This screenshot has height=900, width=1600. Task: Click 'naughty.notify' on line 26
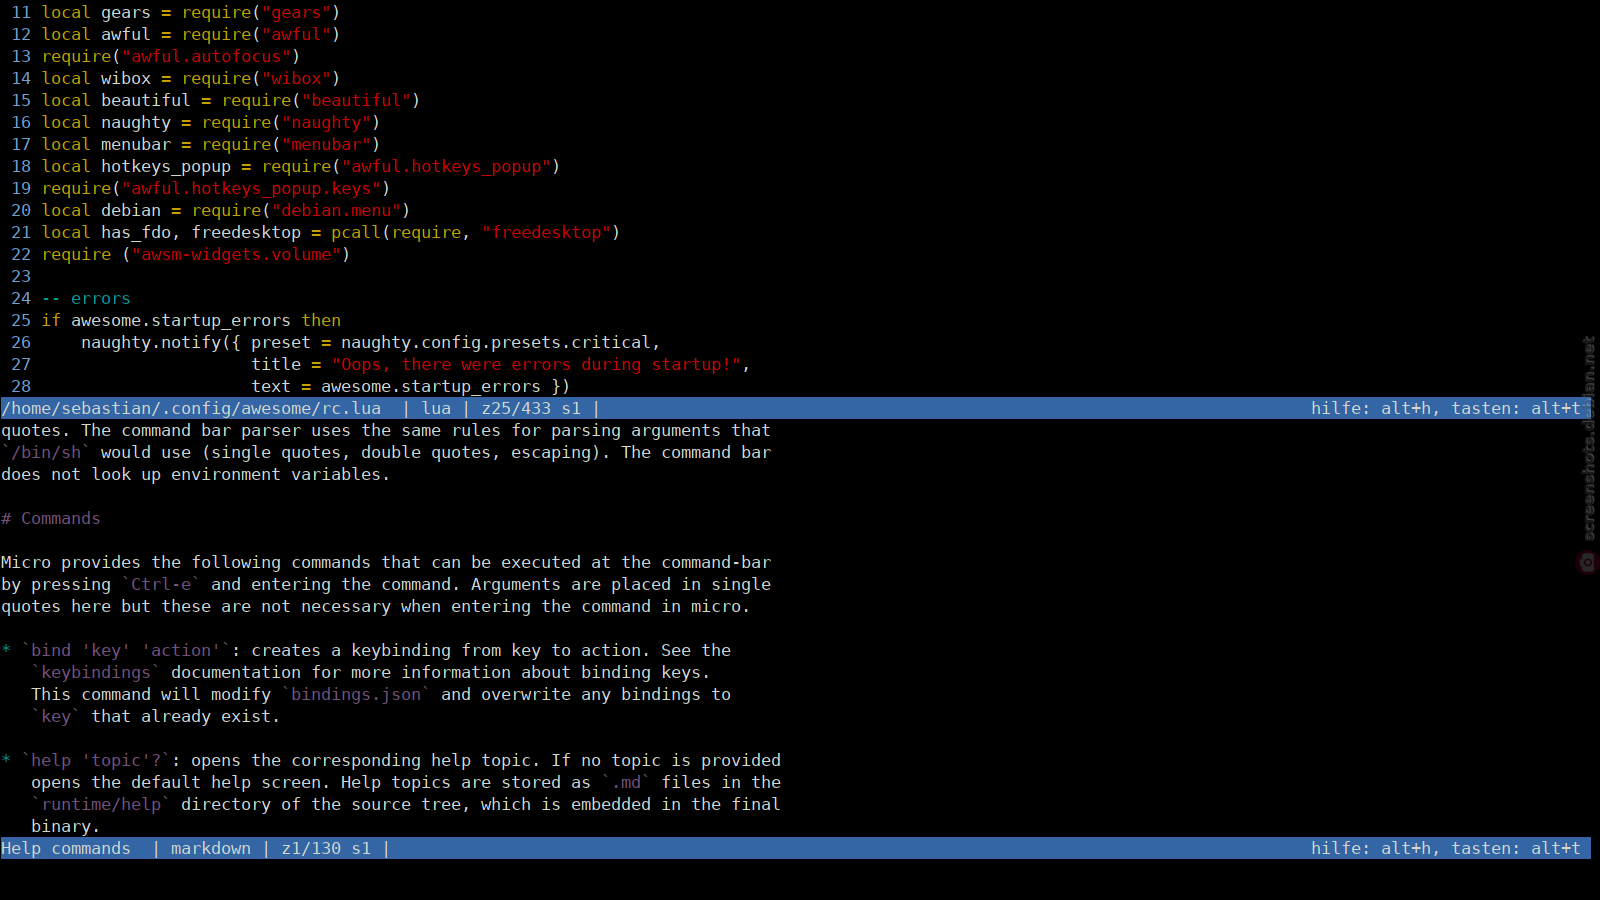point(151,342)
